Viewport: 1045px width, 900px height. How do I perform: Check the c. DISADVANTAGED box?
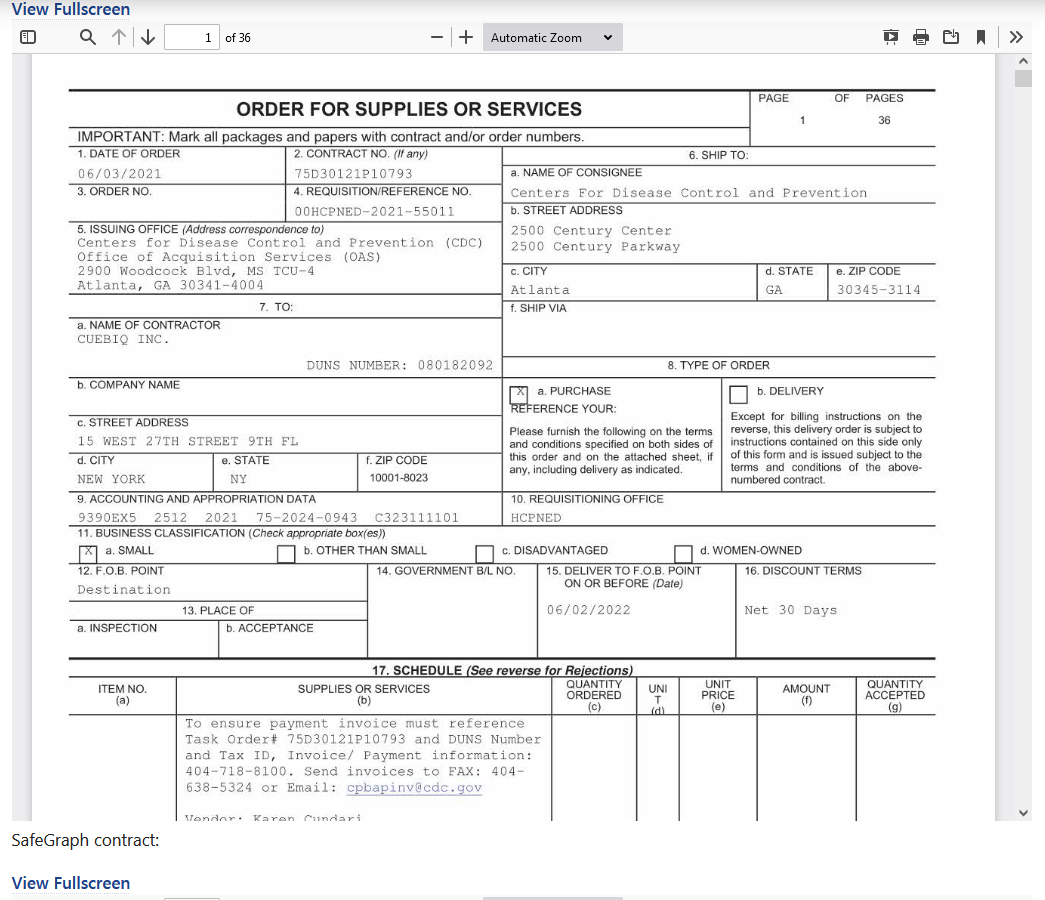(485, 553)
